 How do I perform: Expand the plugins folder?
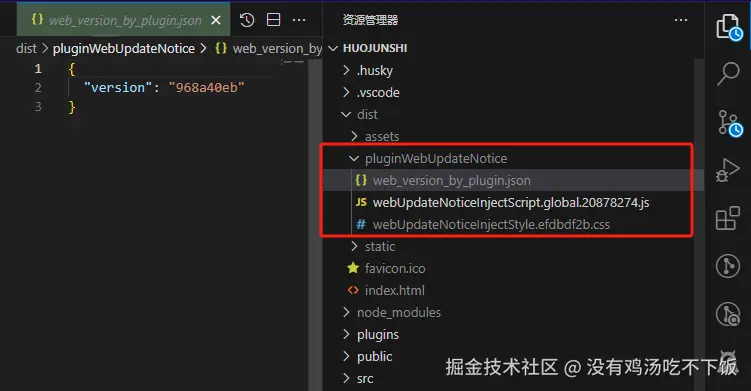(346, 334)
